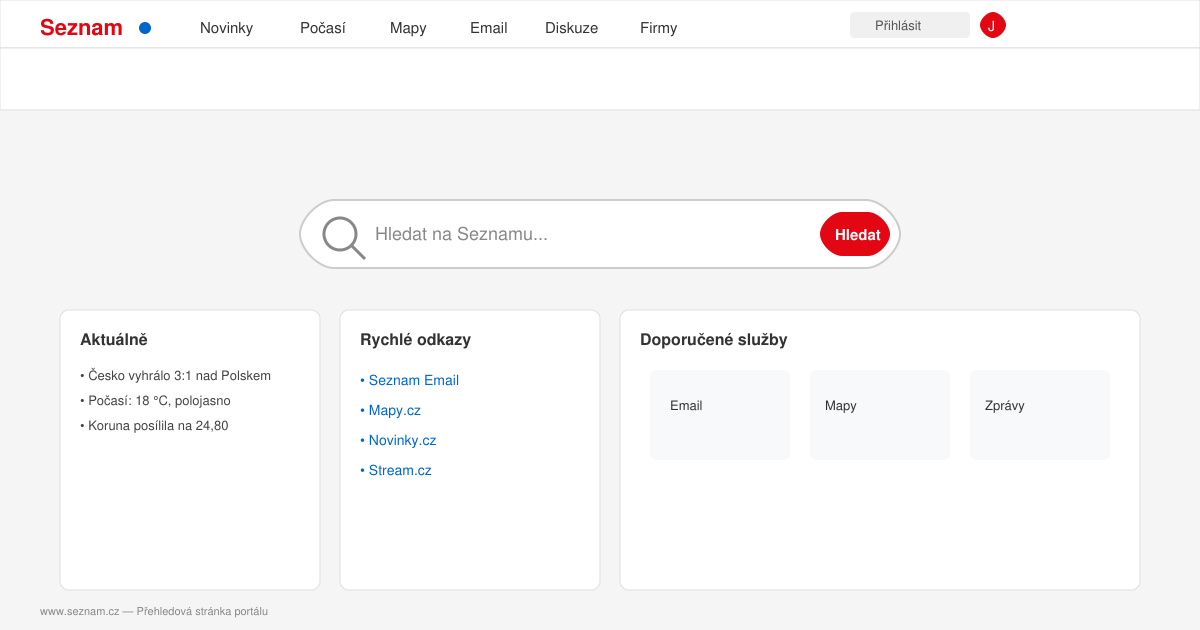
Task: Go to Počasí in the navigation bar
Action: 323,28
